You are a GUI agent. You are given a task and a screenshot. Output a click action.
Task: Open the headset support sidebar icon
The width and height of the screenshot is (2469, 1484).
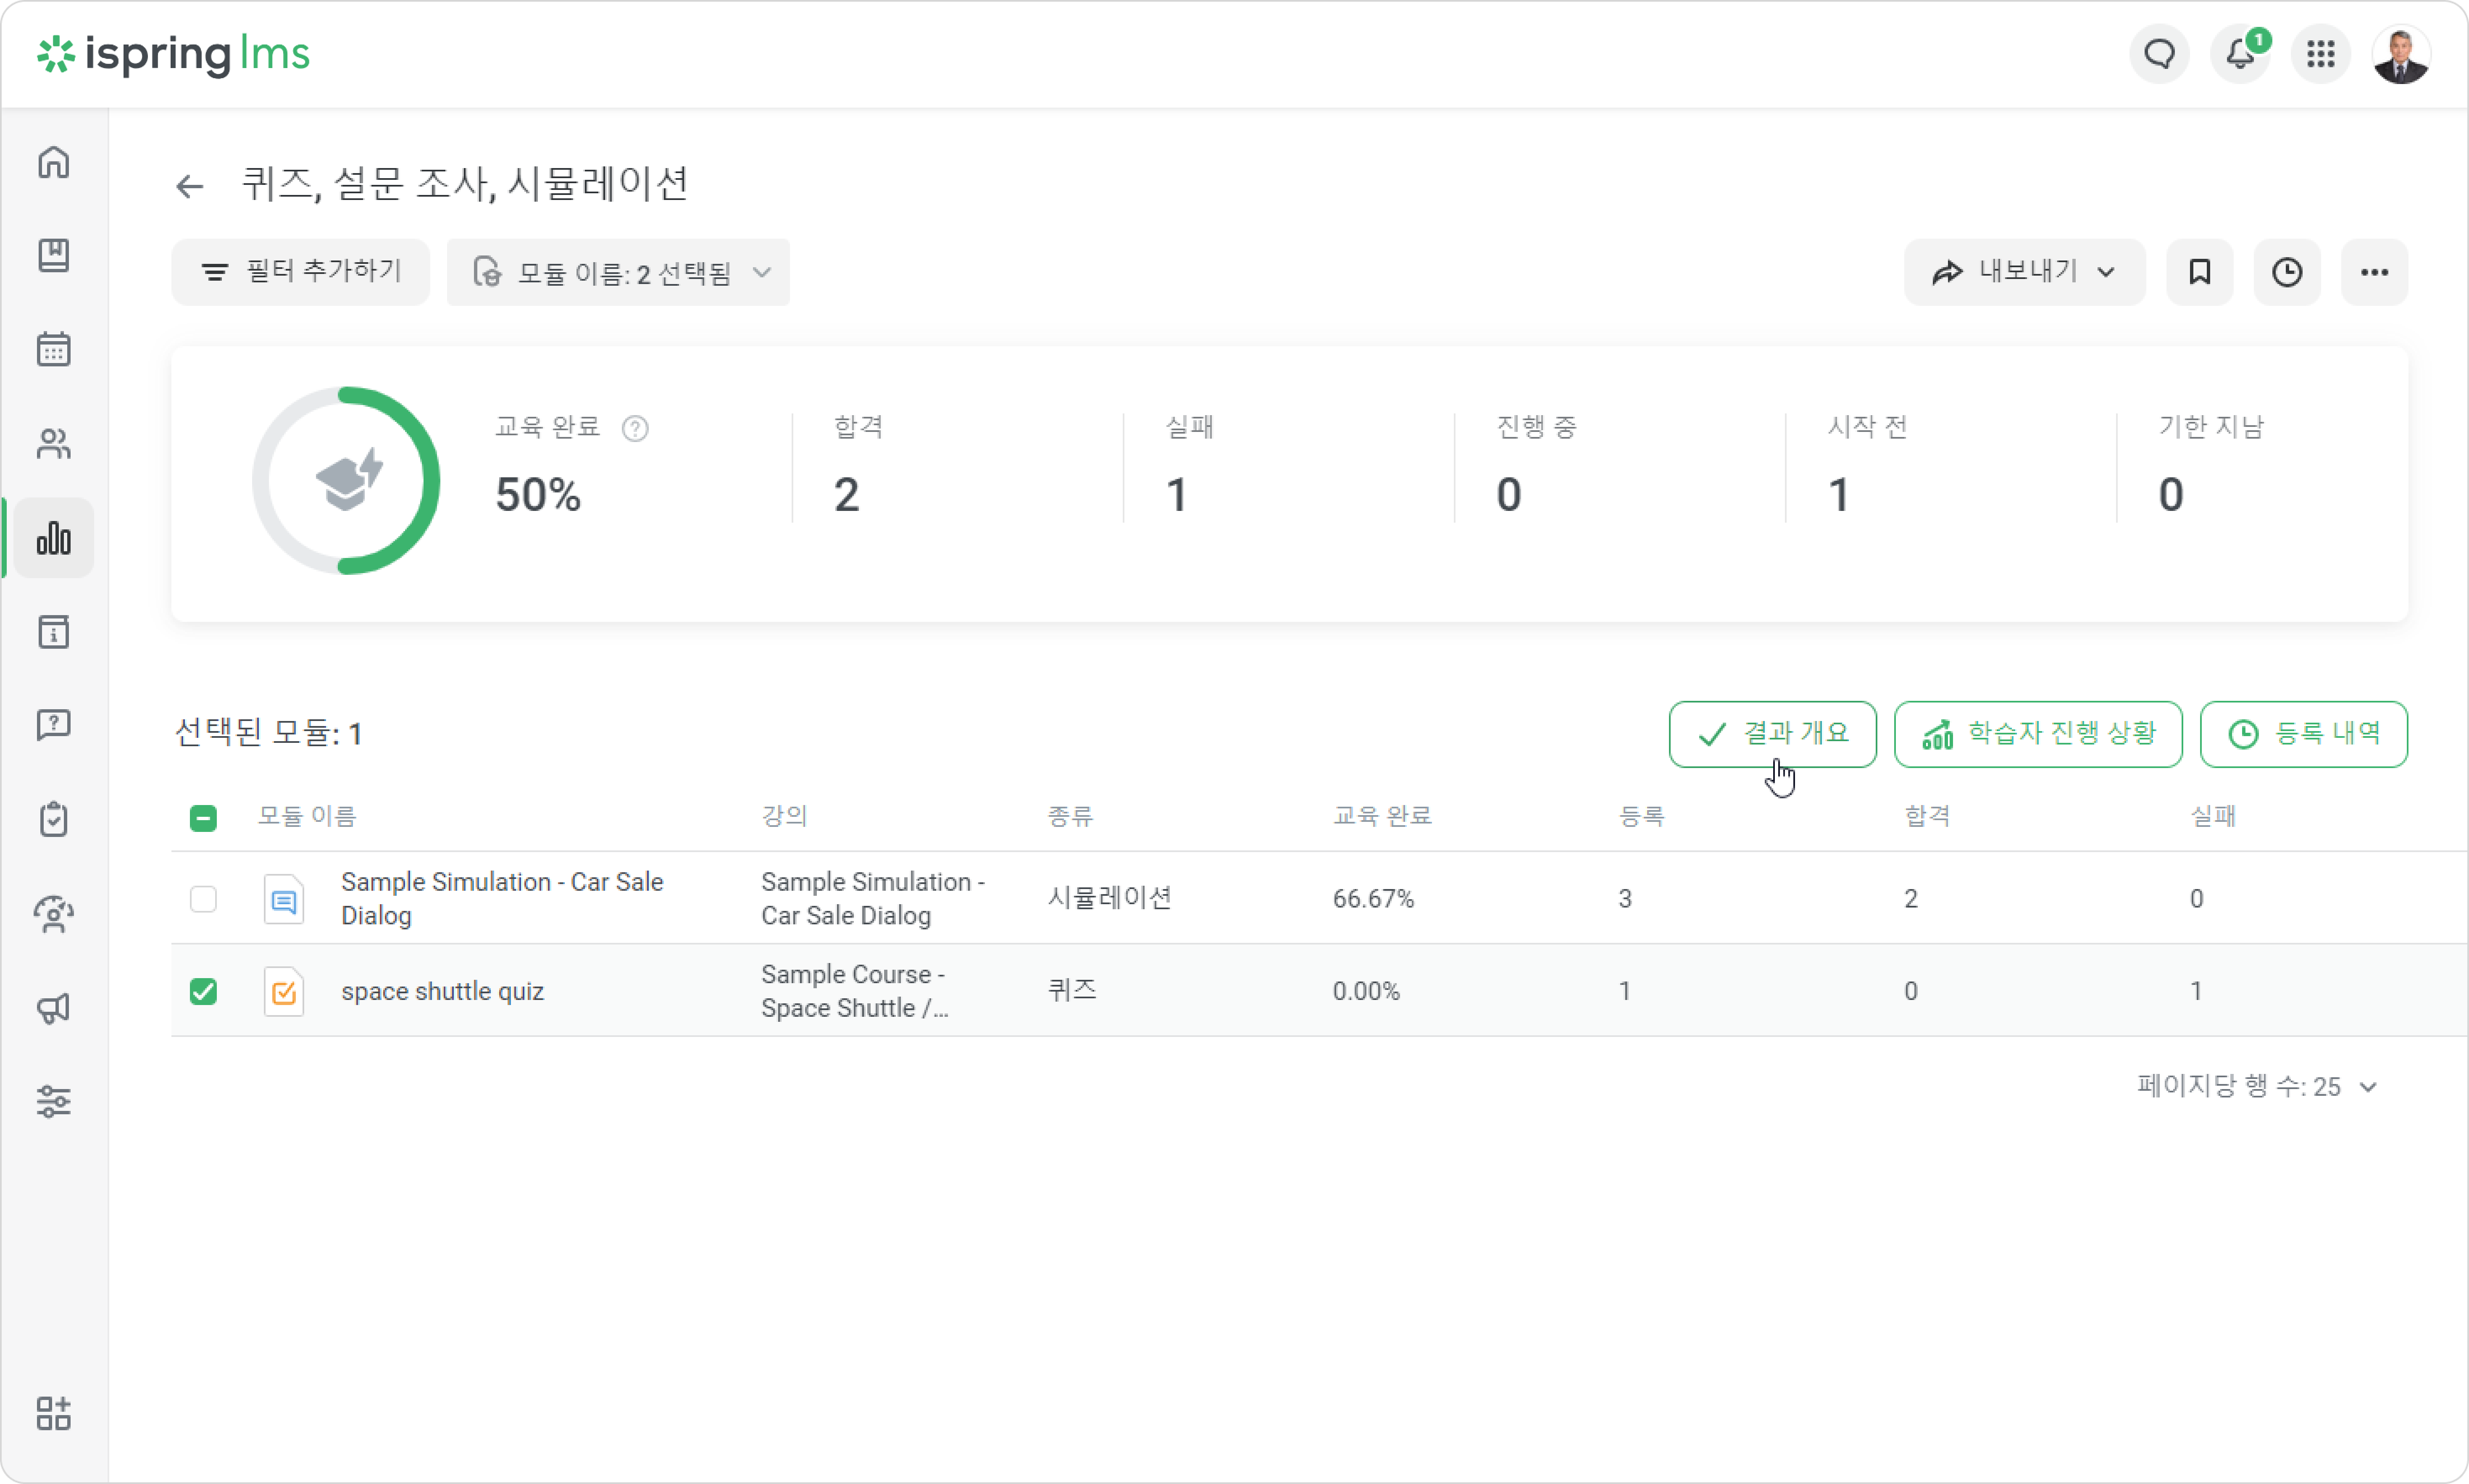click(54, 914)
